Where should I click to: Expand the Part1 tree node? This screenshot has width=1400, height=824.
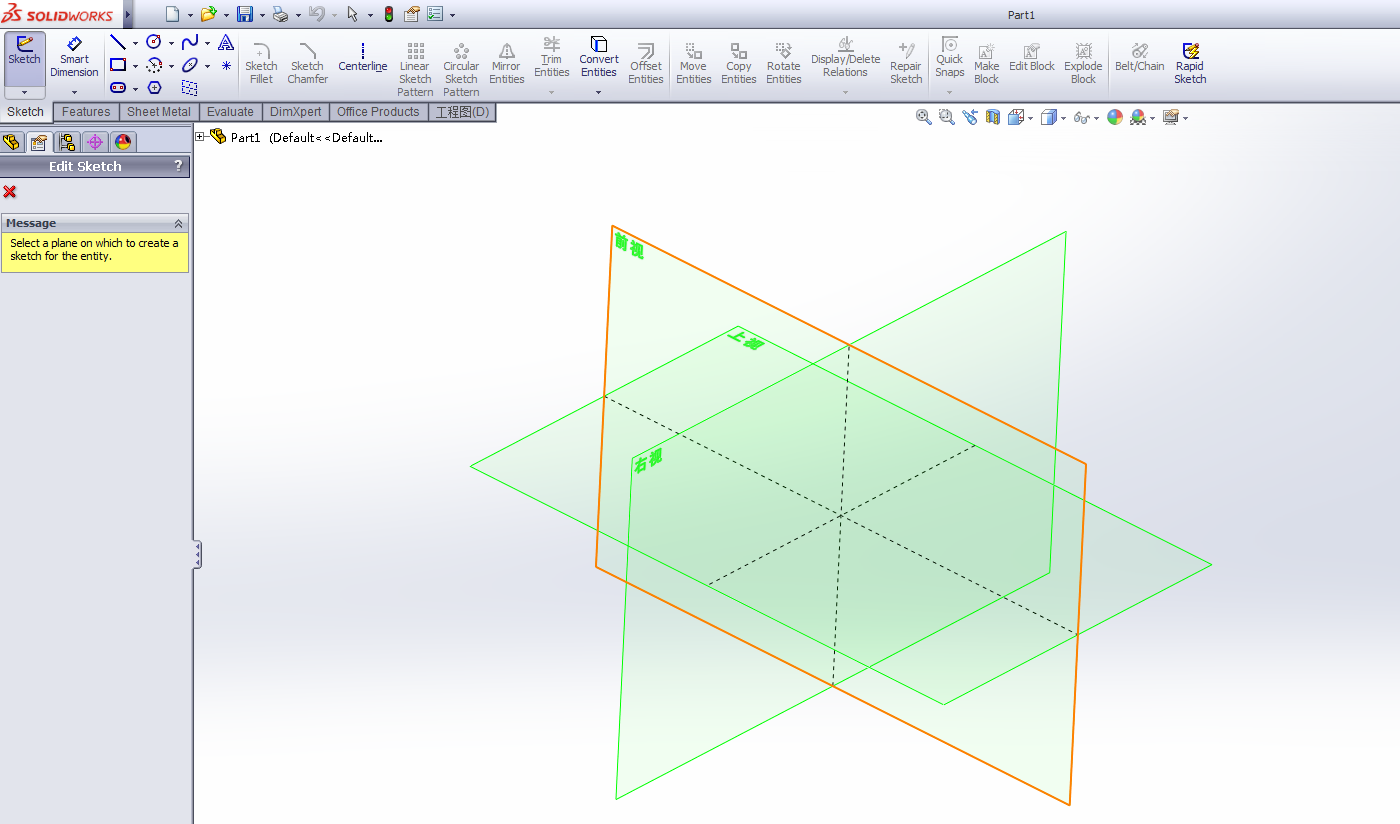point(200,137)
